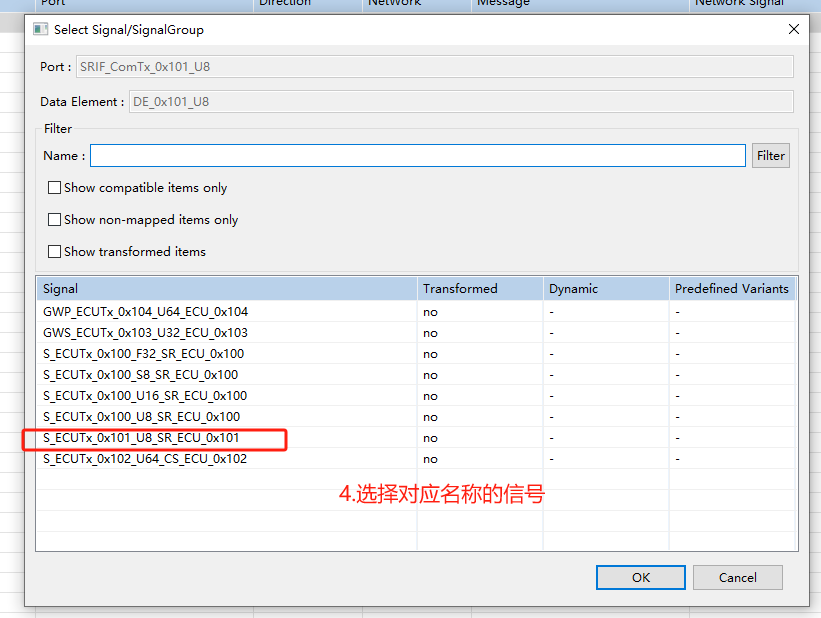Select signal S_ECUTx_0x102_U64_CS_ECU_0x102

(145, 460)
